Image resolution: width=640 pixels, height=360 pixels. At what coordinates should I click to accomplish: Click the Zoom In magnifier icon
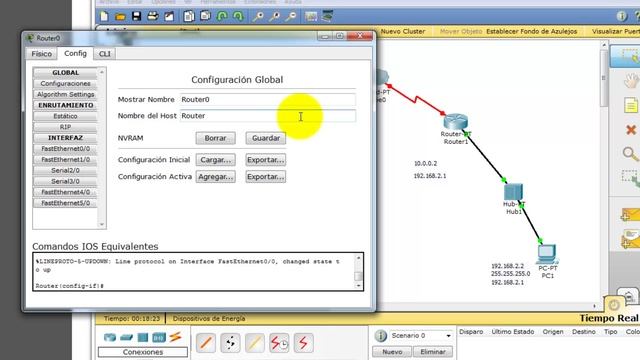coord(258,16)
